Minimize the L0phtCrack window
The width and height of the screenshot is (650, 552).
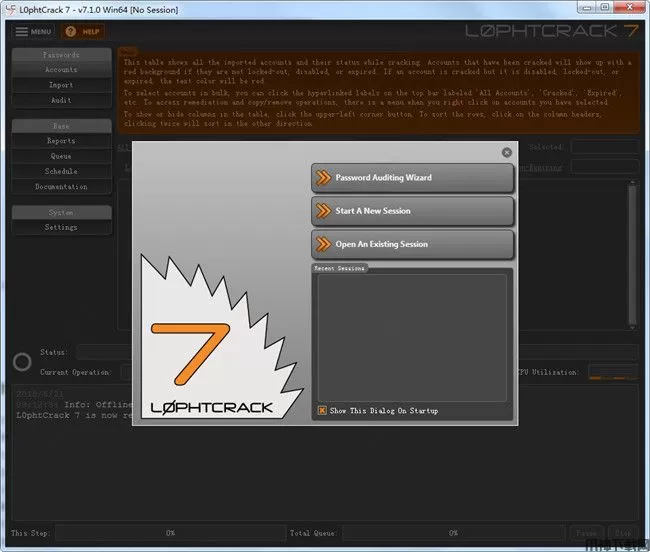[587, 7]
